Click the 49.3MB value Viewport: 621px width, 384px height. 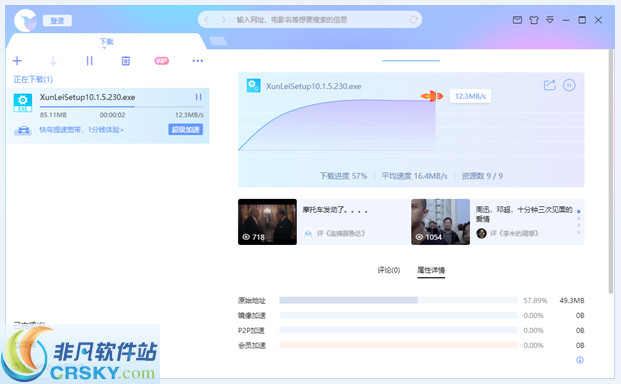(x=572, y=300)
